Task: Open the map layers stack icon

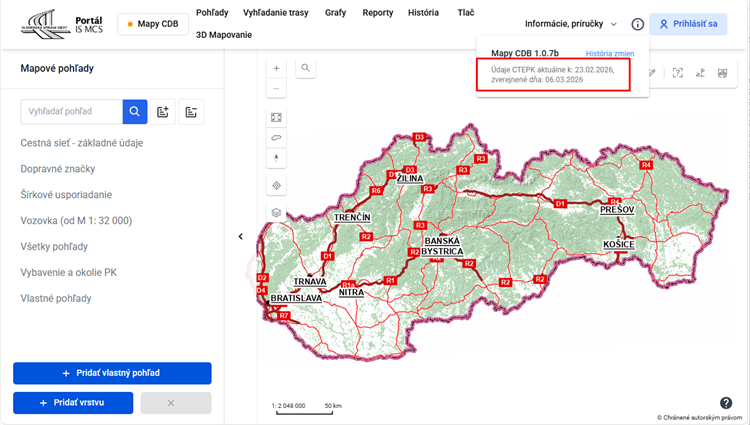Action: coord(277,213)
